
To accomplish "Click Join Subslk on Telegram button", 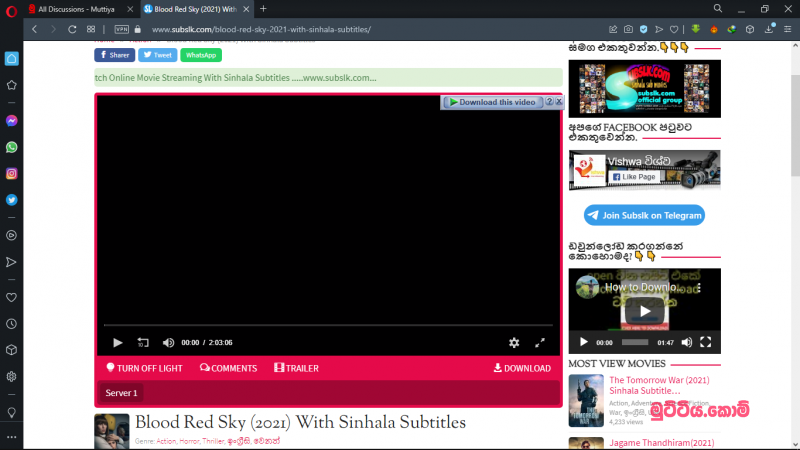I will click(644, 215).
